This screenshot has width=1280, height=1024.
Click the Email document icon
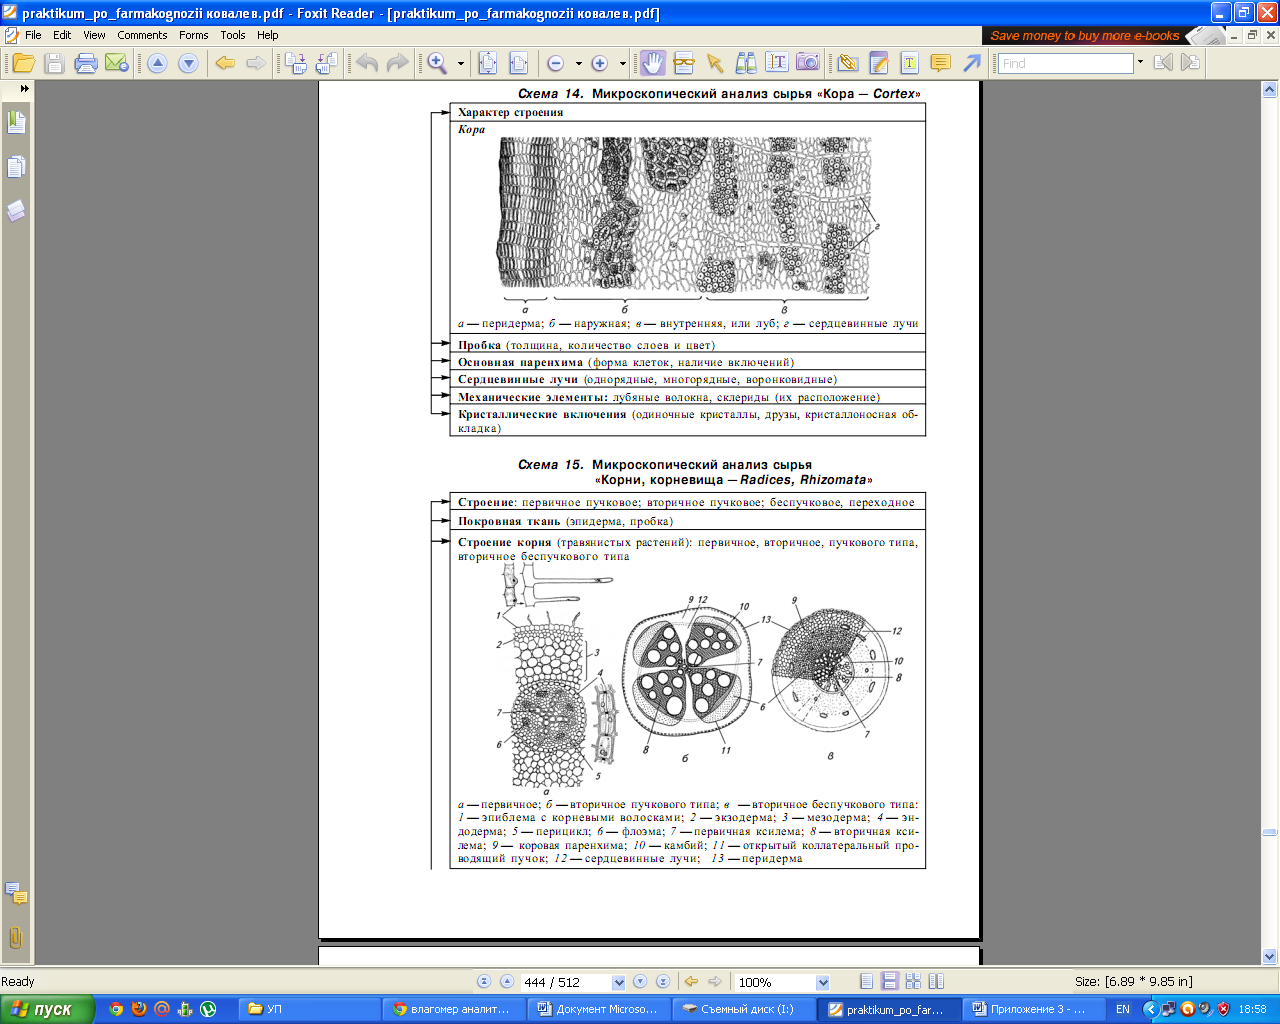coord(117,63)
